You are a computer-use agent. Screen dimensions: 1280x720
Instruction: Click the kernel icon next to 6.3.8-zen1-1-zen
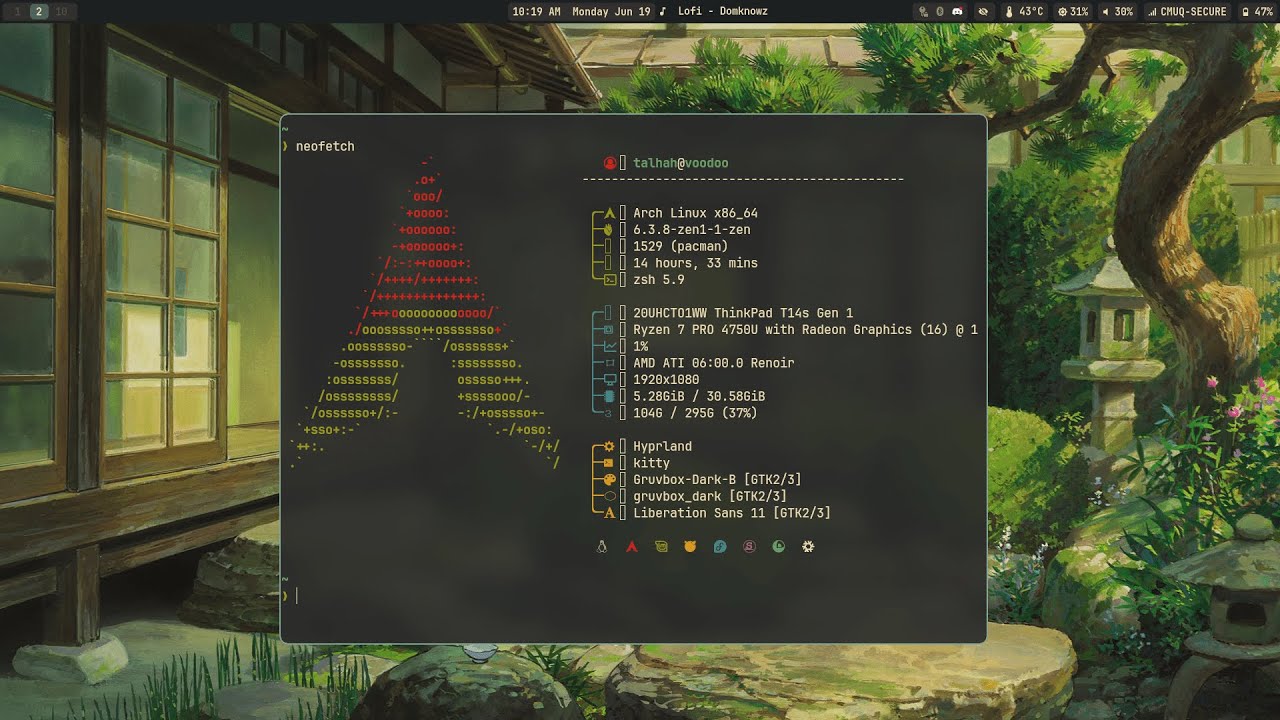point(608,230)
